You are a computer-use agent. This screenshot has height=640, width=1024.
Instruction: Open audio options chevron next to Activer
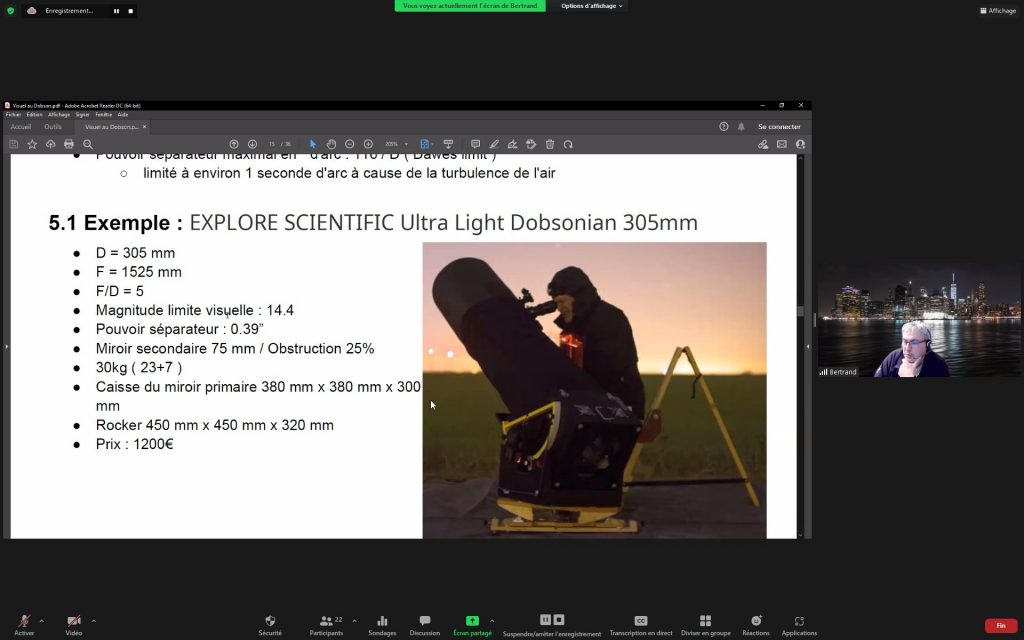point(41,620)
